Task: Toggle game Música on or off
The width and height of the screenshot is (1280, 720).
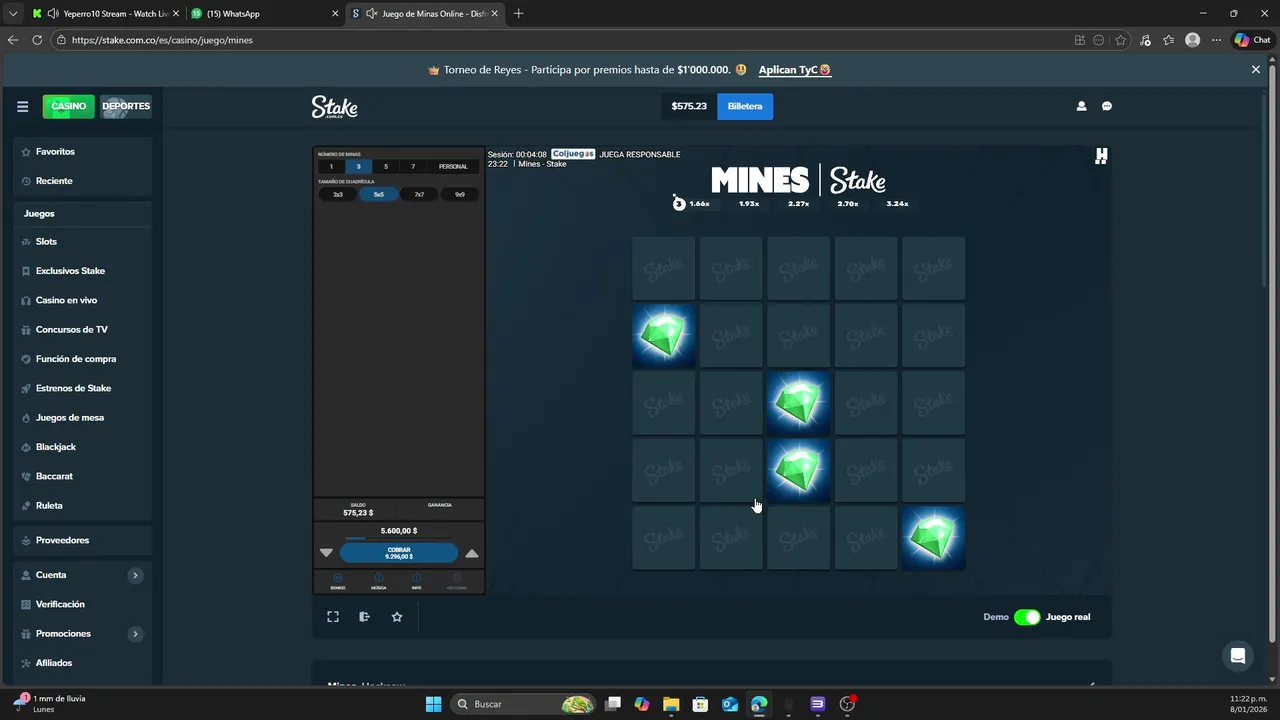Action: [378, 581]
